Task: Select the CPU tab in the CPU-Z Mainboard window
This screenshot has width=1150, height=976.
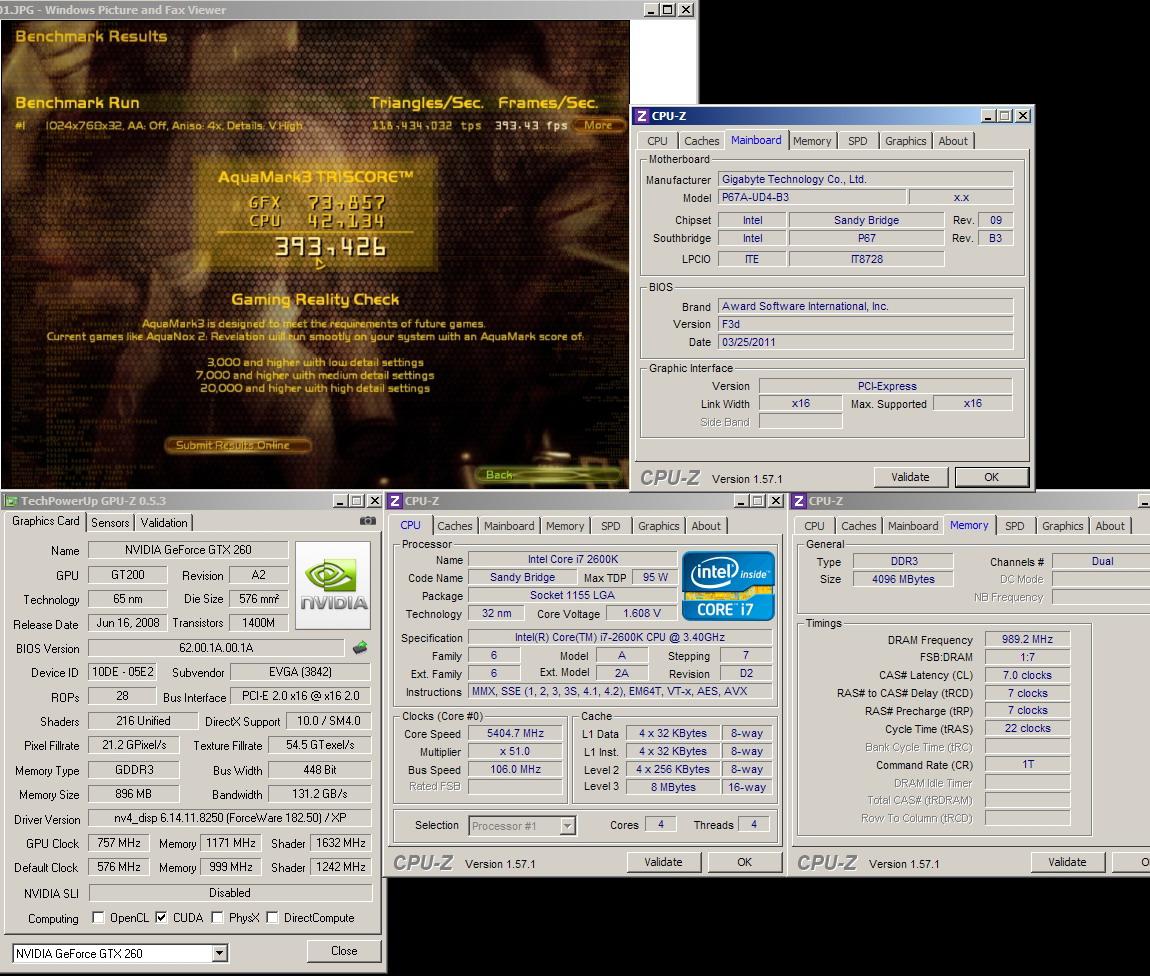Action: (x=657, y=141)
